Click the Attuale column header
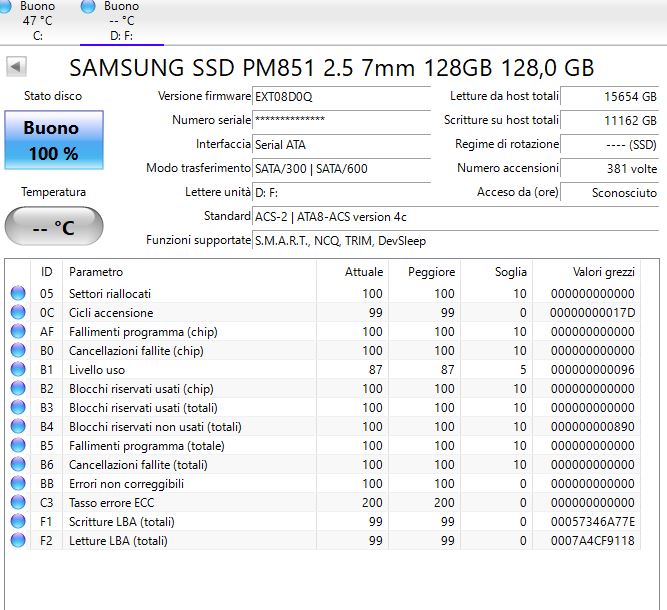667x610 pixels. (x=353, y=272)
